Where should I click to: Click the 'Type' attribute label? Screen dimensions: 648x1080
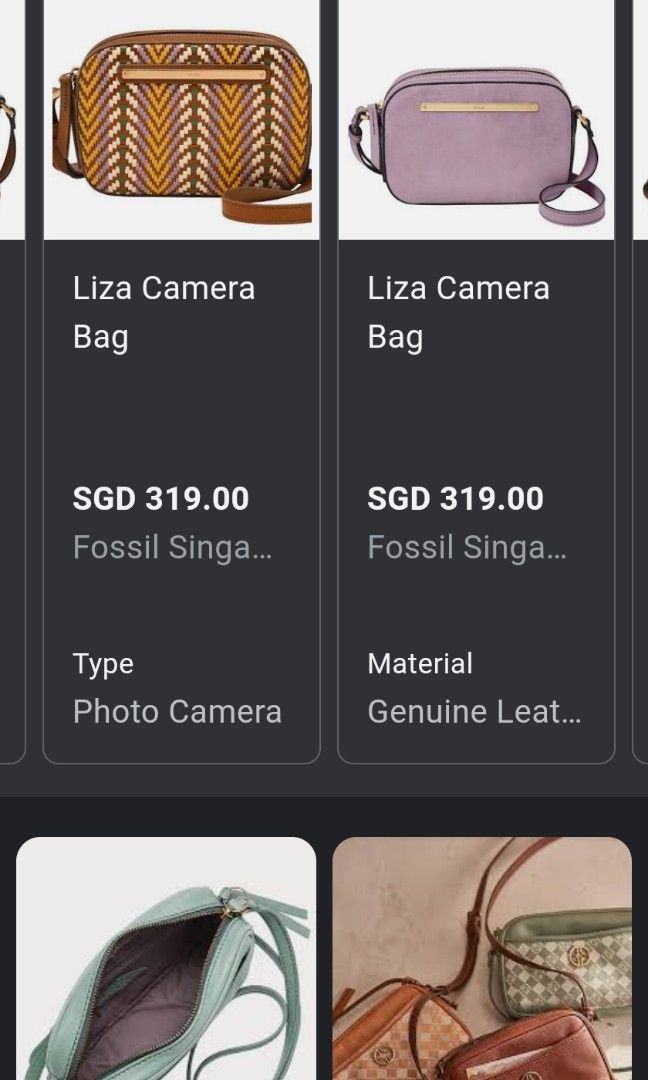(103, 663)
